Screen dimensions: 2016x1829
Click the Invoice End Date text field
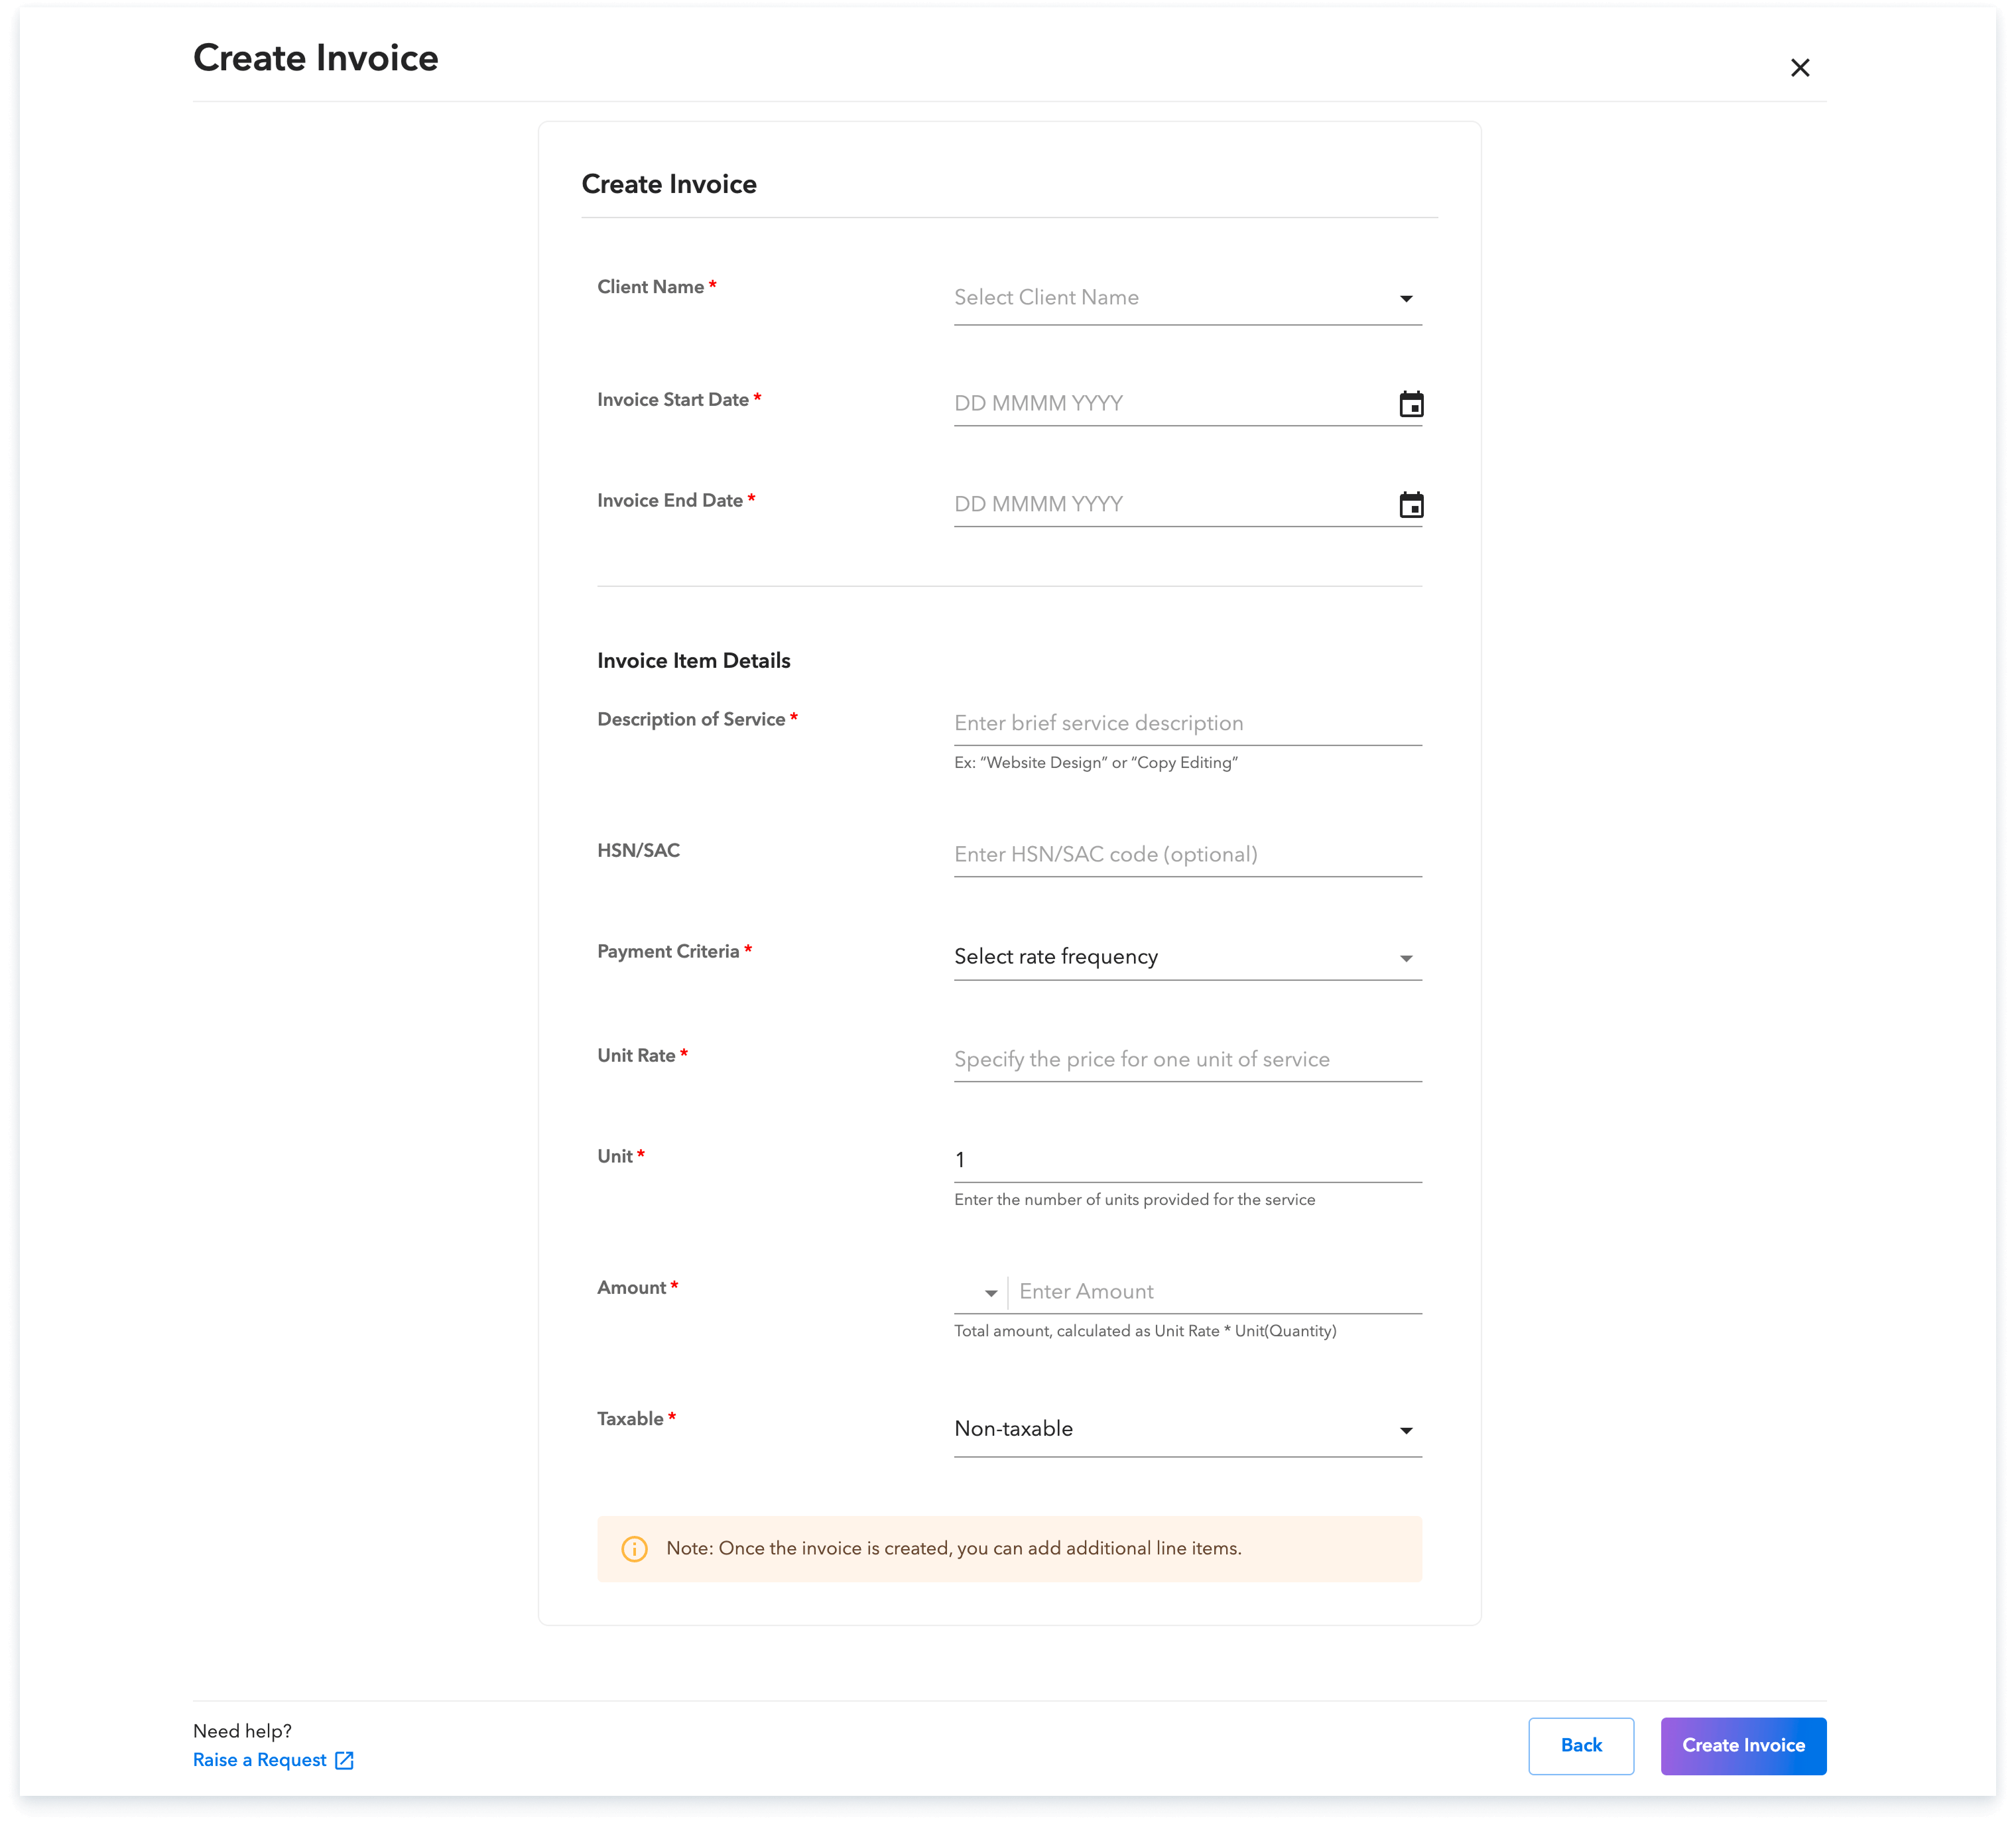coord(1150,504)
